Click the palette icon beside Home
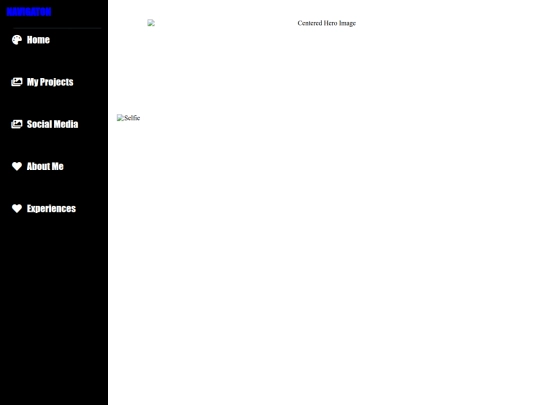The image size is (540, 405). click(x=17, y=40)
